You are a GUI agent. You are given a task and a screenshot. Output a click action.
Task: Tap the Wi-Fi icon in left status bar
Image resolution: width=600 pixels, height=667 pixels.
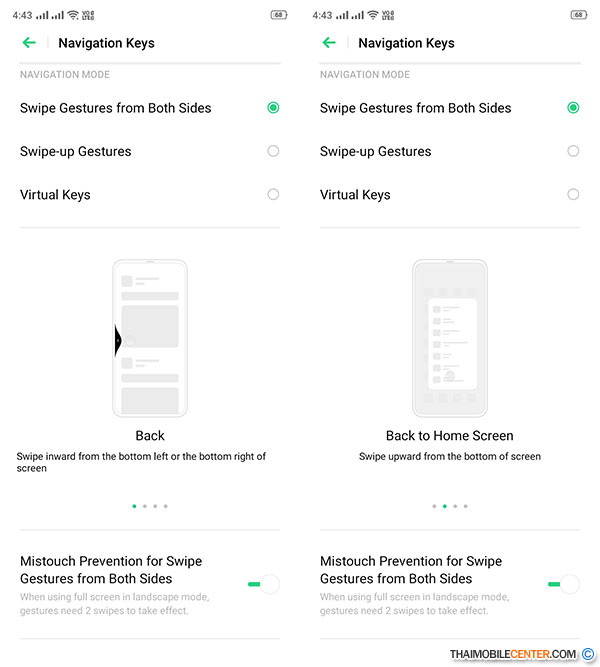click(73, 15)
